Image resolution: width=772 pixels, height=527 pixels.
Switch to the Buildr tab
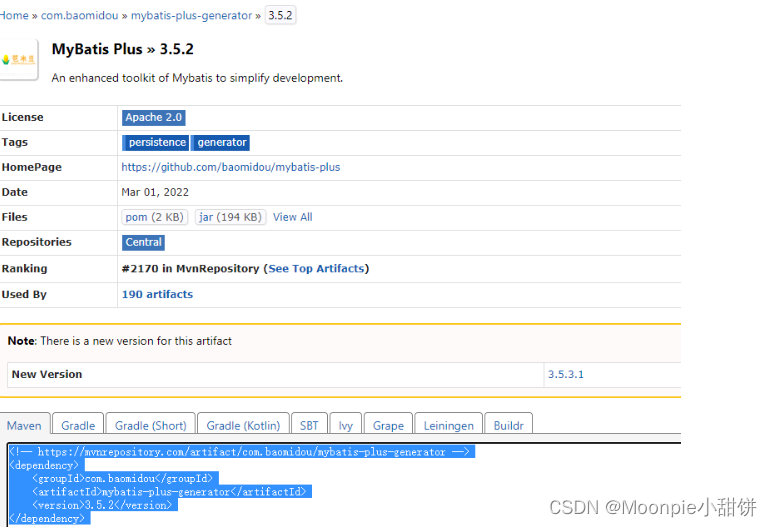click(x=509, y=426)
